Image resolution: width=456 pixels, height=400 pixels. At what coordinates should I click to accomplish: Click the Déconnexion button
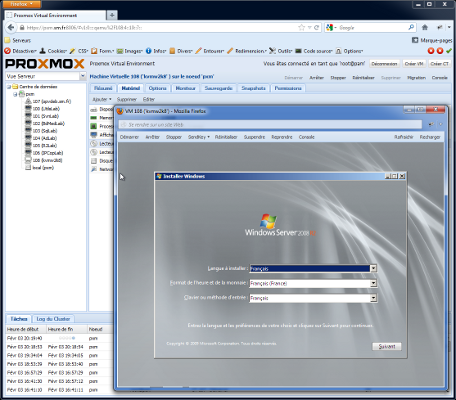(x=384, y=64)
